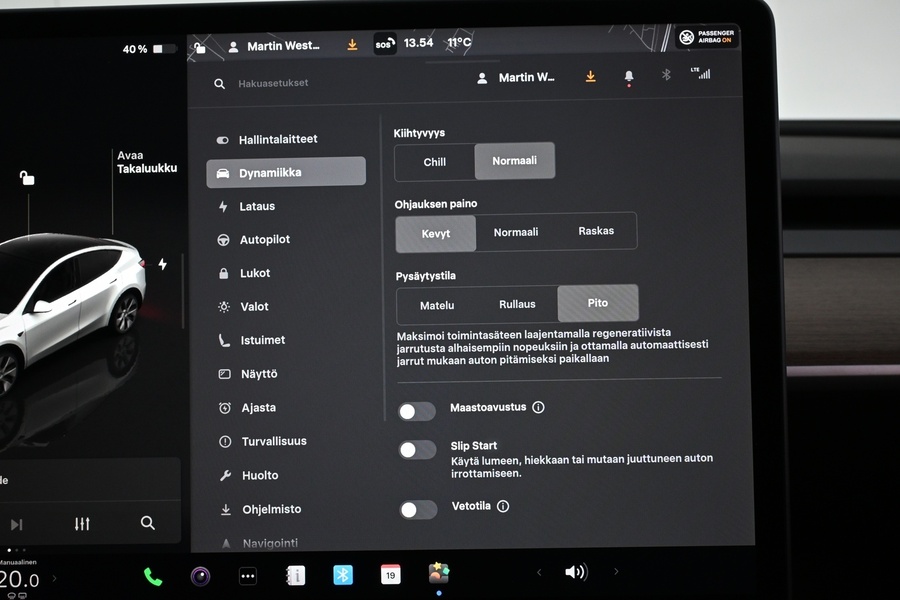Select Chill acceleration mode
This screenshot has width=900, height=600.
pyautogui.click(x=435, y=161)
